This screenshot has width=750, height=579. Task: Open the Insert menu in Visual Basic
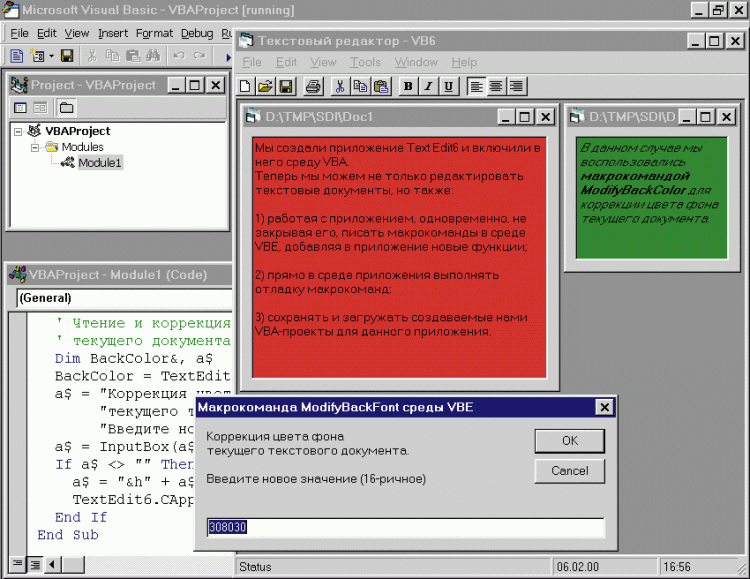click(x=113, y=33)
